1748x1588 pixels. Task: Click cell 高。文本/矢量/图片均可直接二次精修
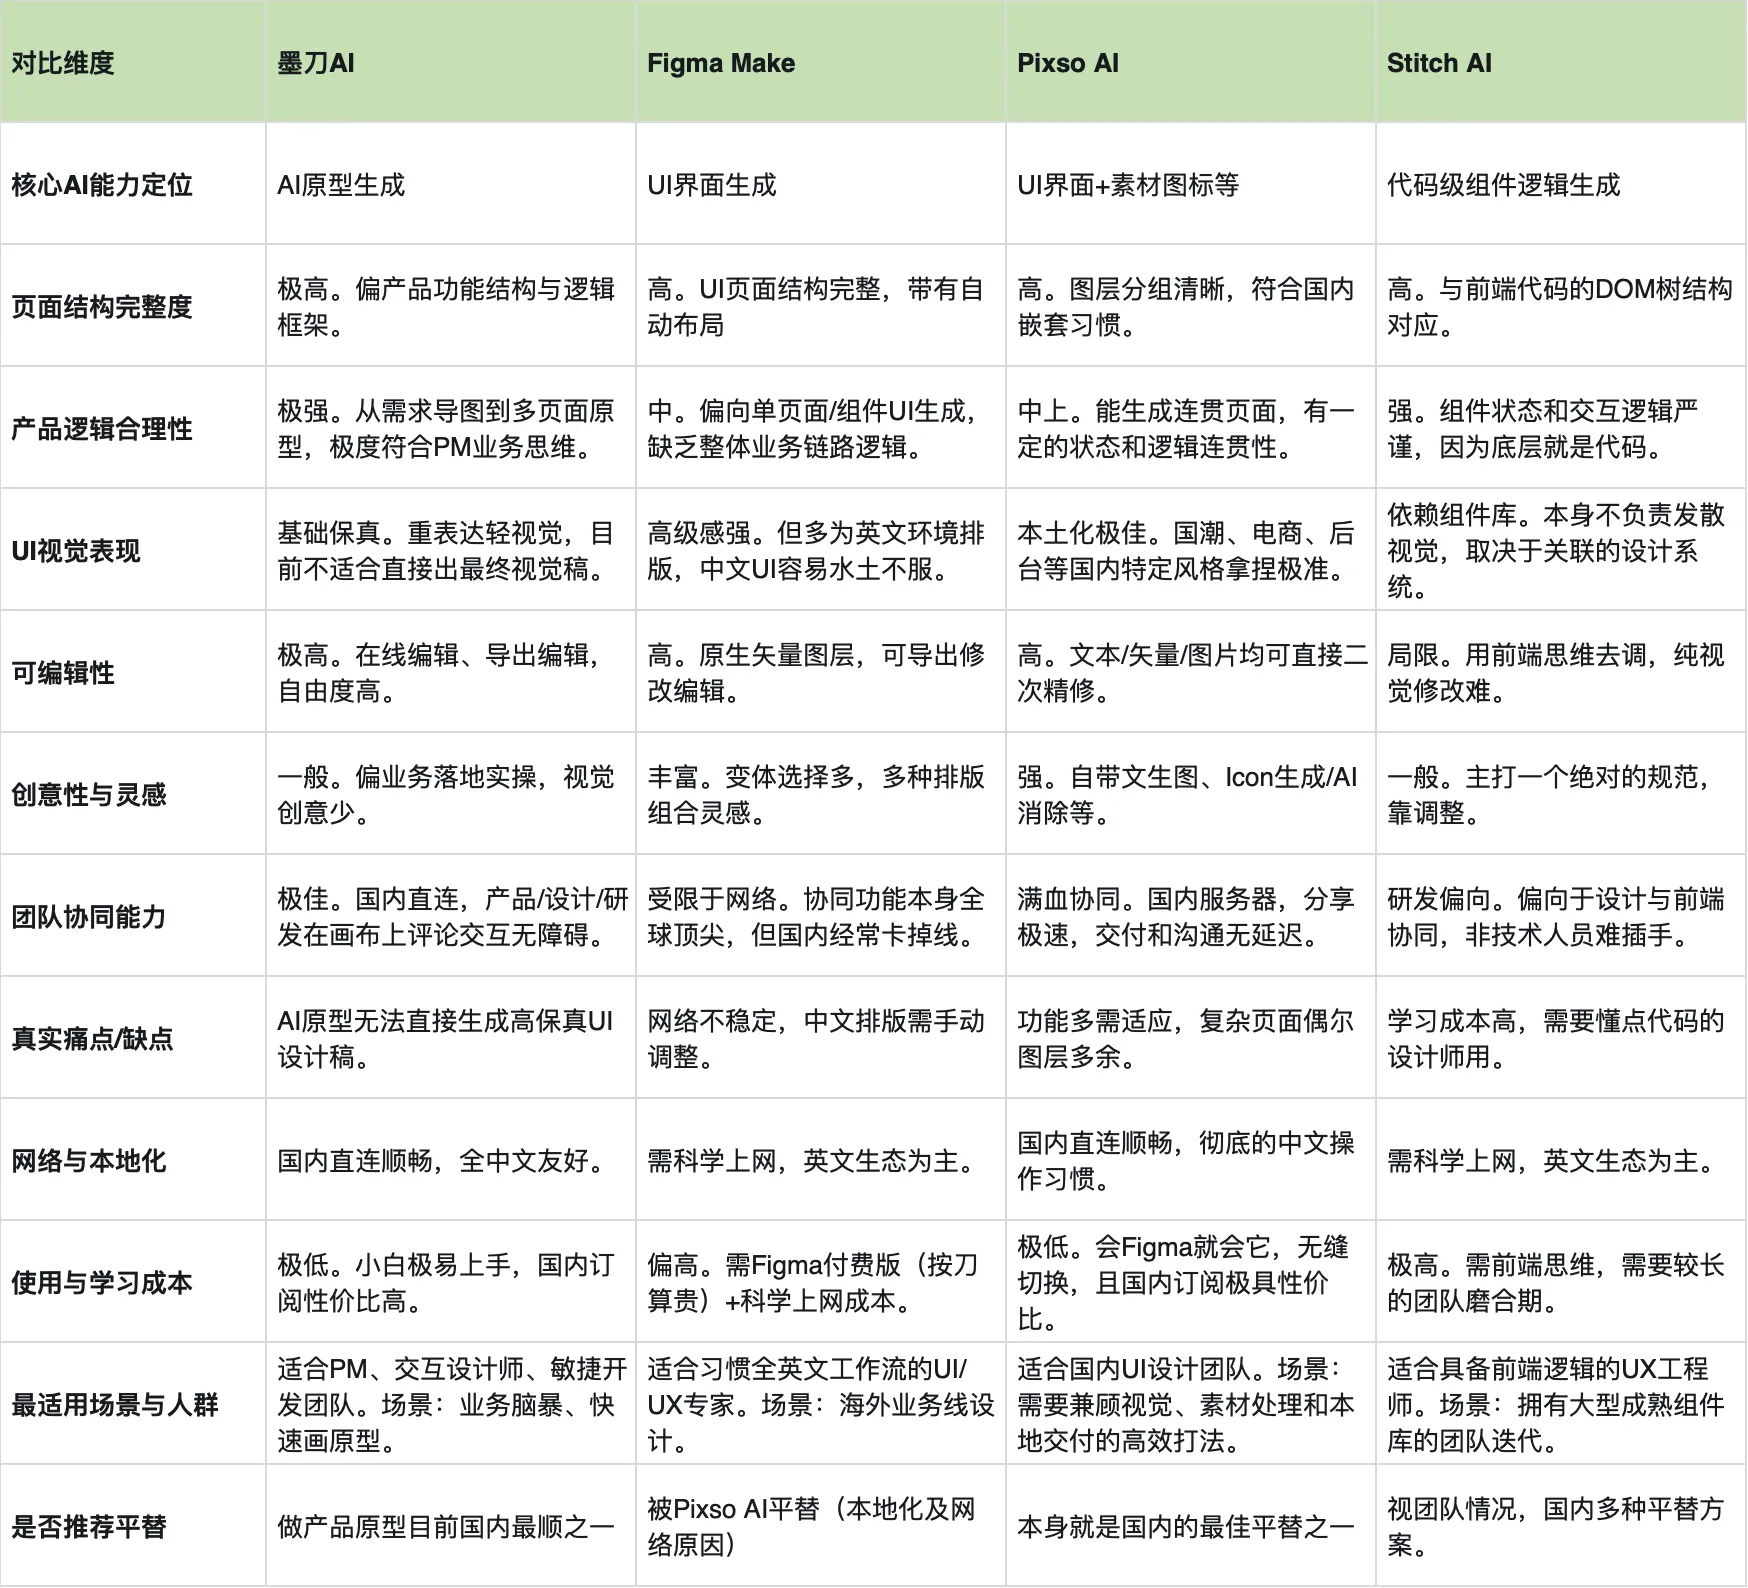pyautogui.click(x=1191, y=672)
